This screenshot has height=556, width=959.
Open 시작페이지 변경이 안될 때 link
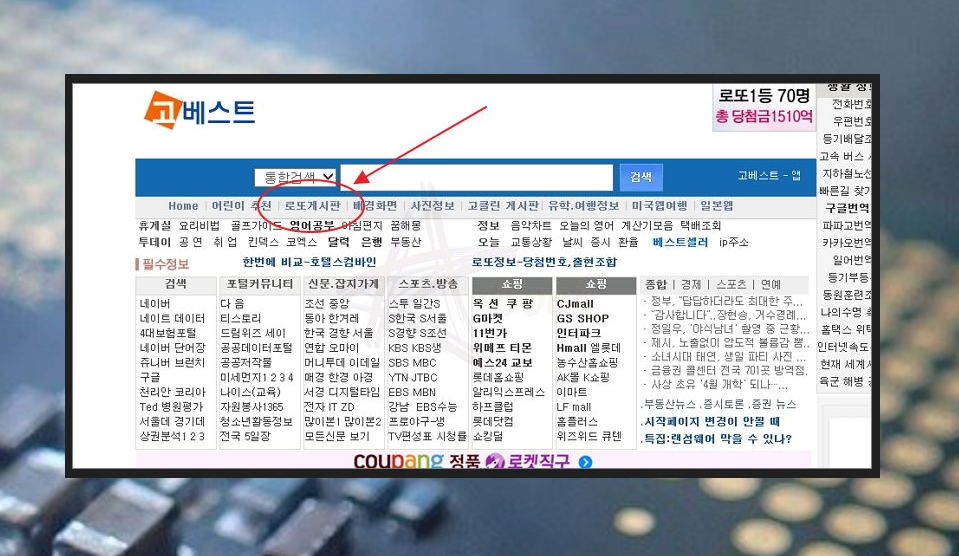tap(712, 421)
